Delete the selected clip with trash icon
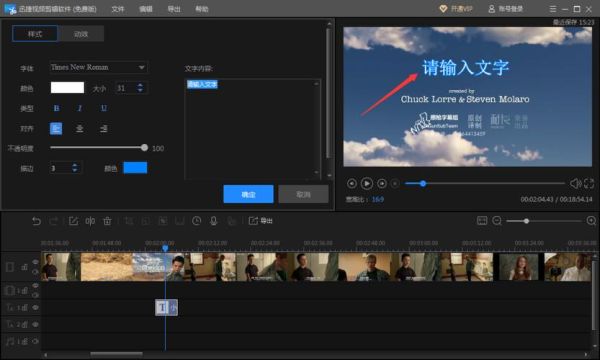600x360 pixels. click(x=108, y=221)
